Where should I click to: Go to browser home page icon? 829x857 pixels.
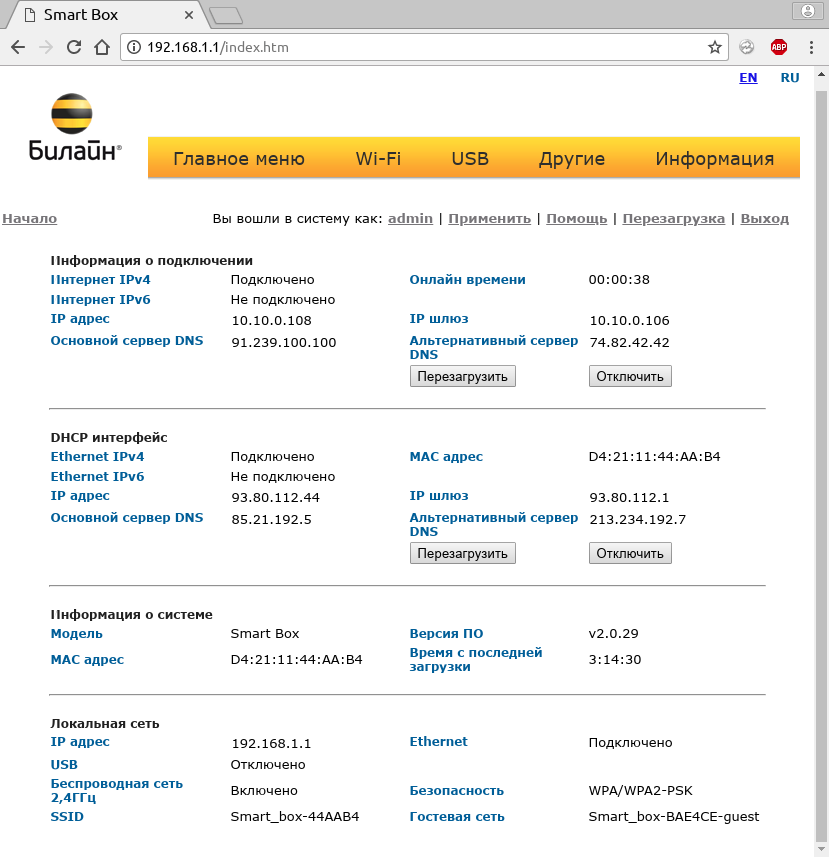pos(102,48)
